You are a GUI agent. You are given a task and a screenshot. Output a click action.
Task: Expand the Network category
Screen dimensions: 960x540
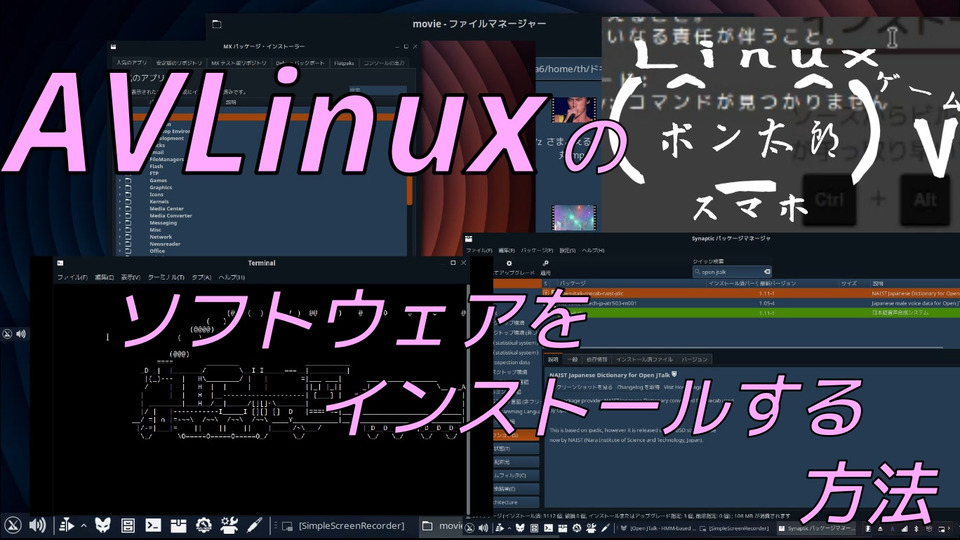119,237
